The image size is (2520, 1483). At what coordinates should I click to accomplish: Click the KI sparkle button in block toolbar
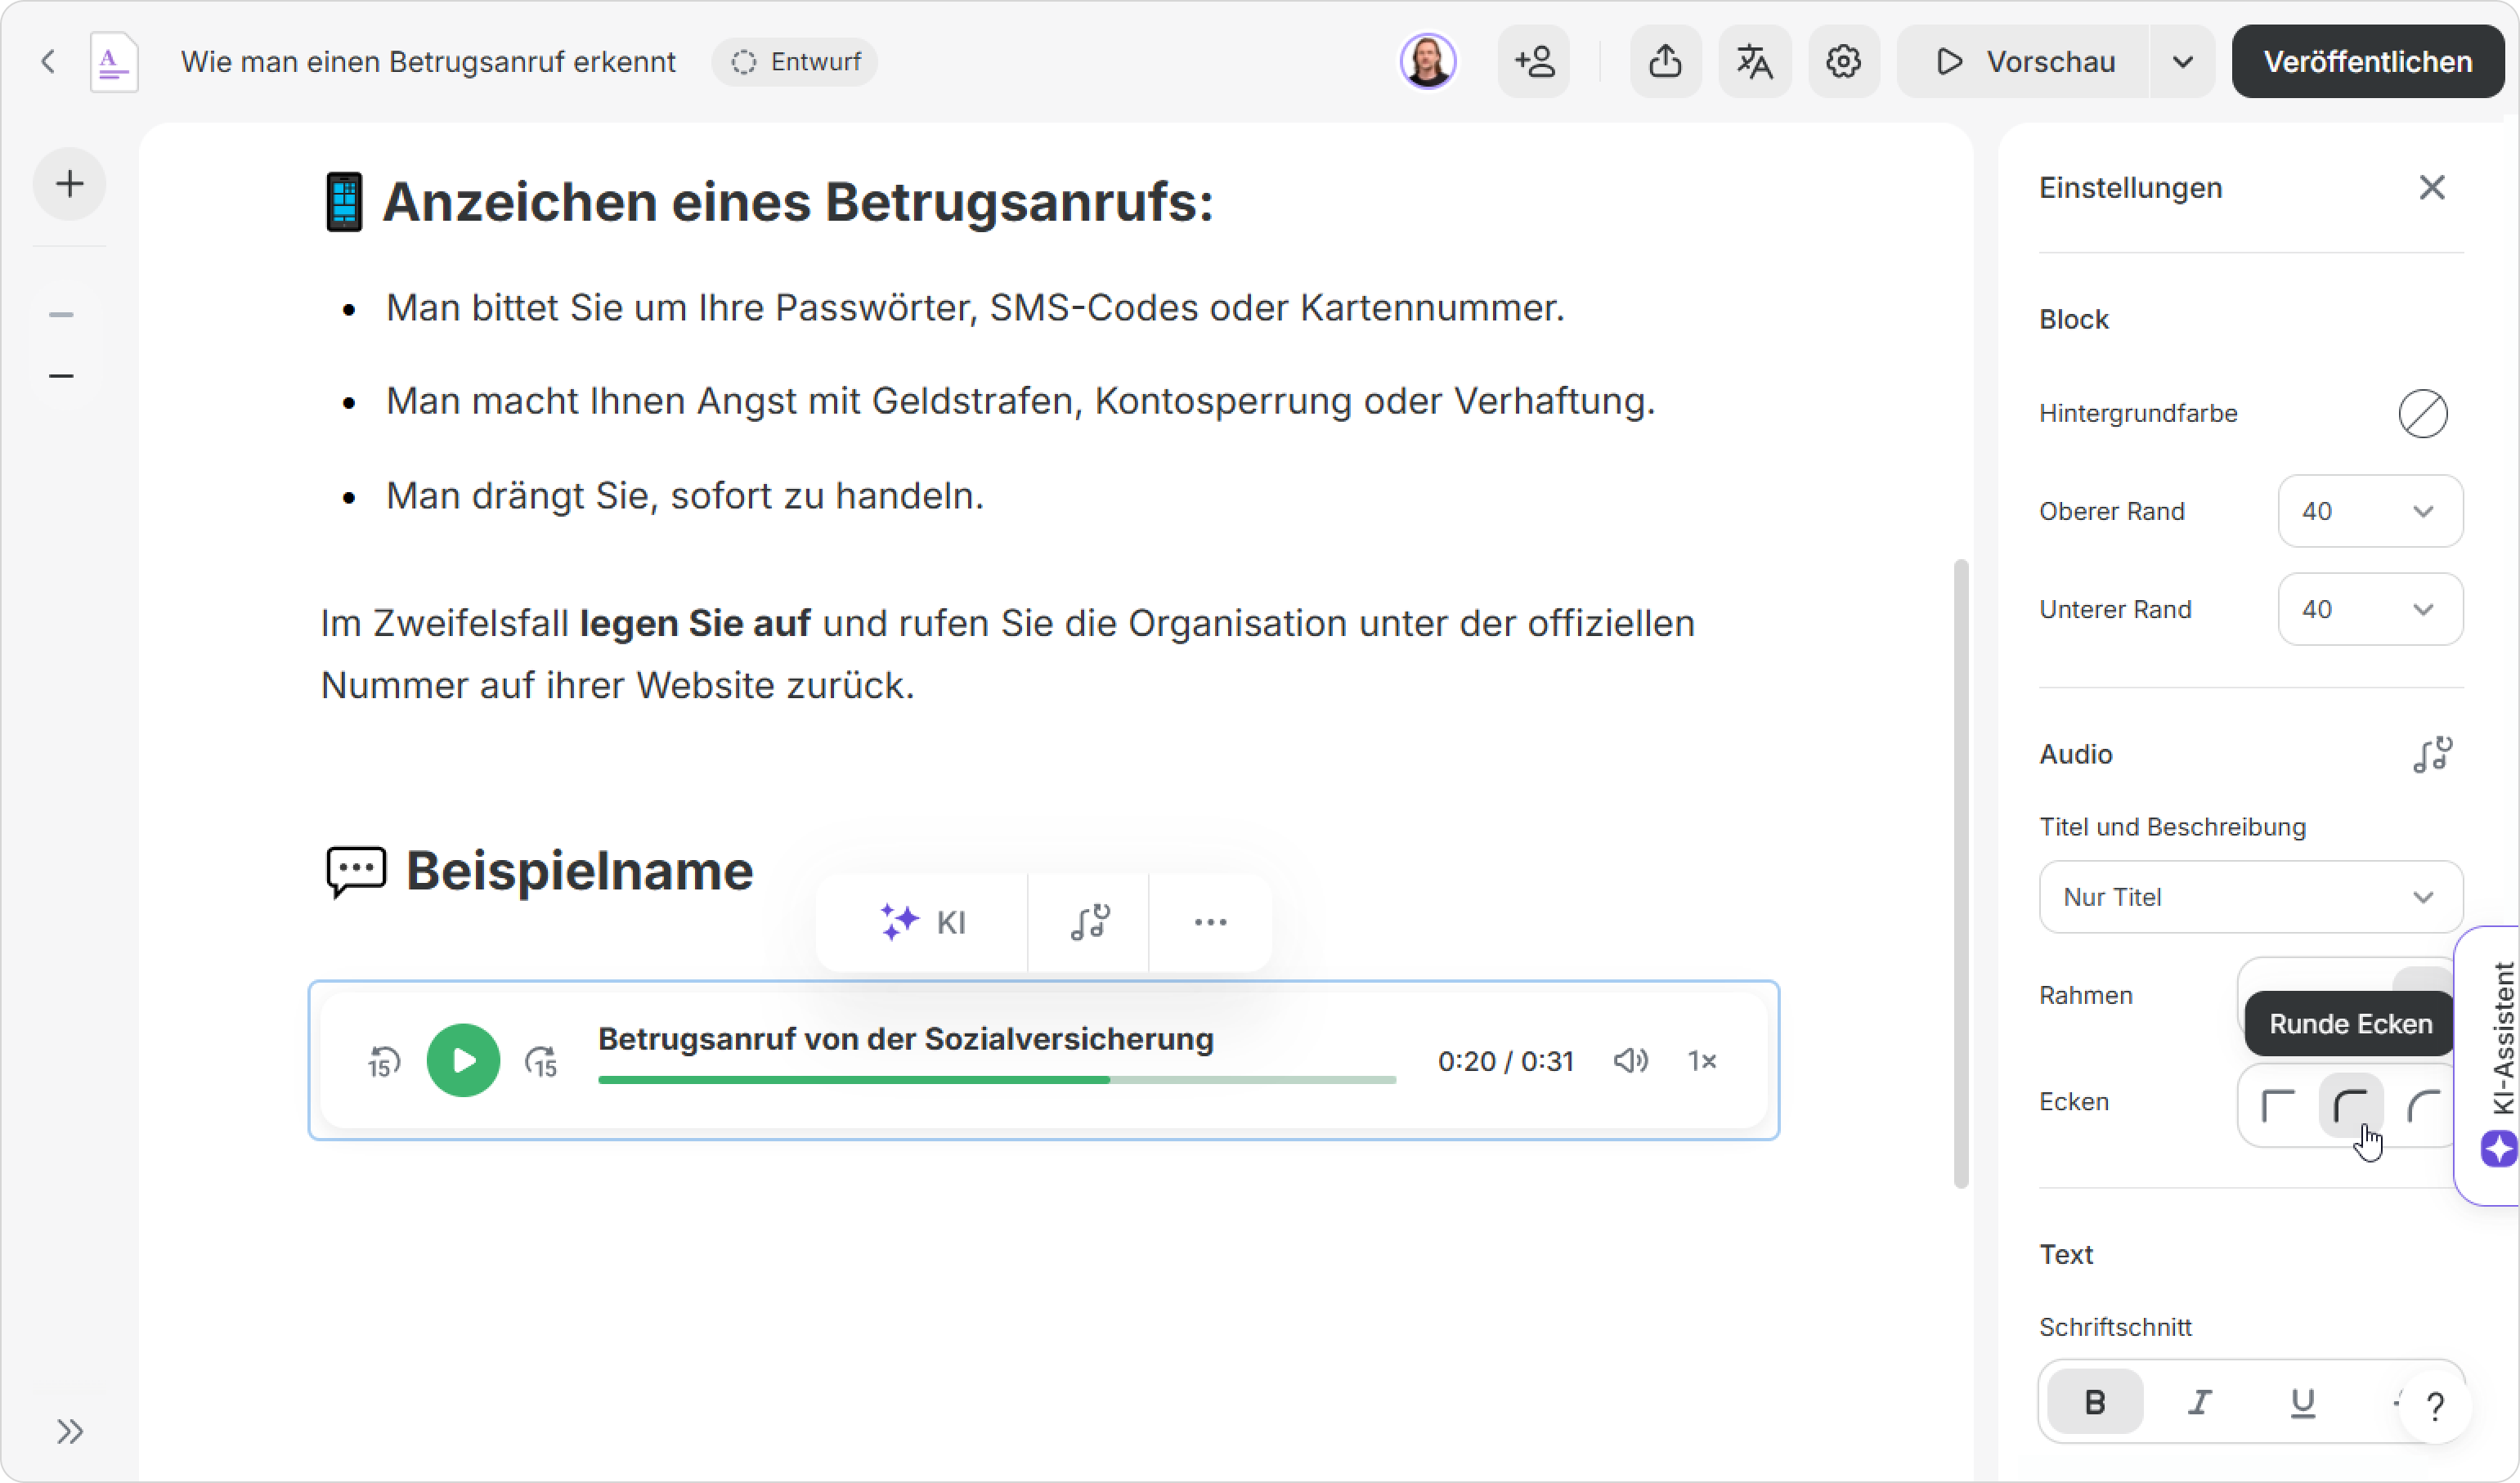(x=922, y=922)
